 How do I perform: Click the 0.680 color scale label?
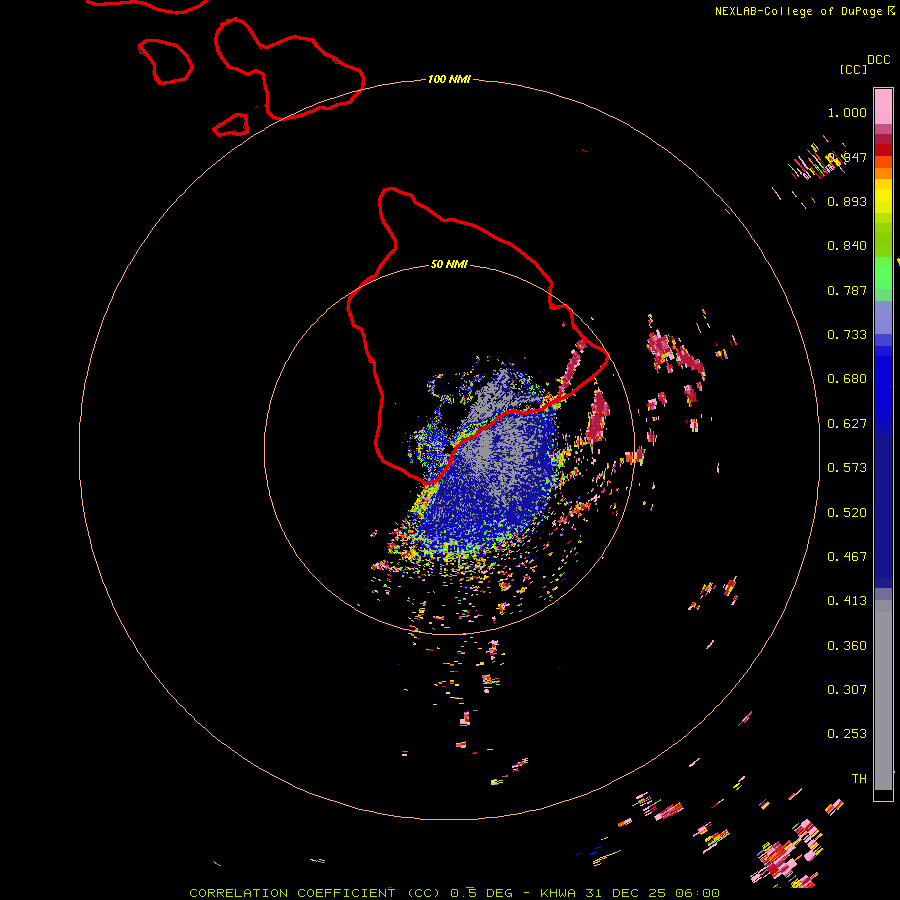coord(847,379)
